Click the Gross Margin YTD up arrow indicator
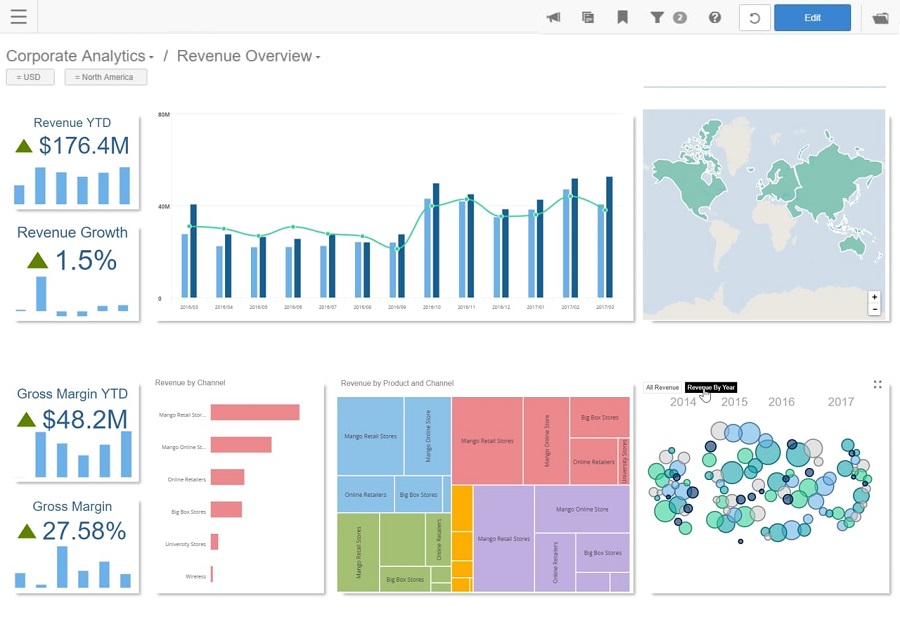Viewport: 900px width, 636px height. pyautogui.click(x=26, y=420)
